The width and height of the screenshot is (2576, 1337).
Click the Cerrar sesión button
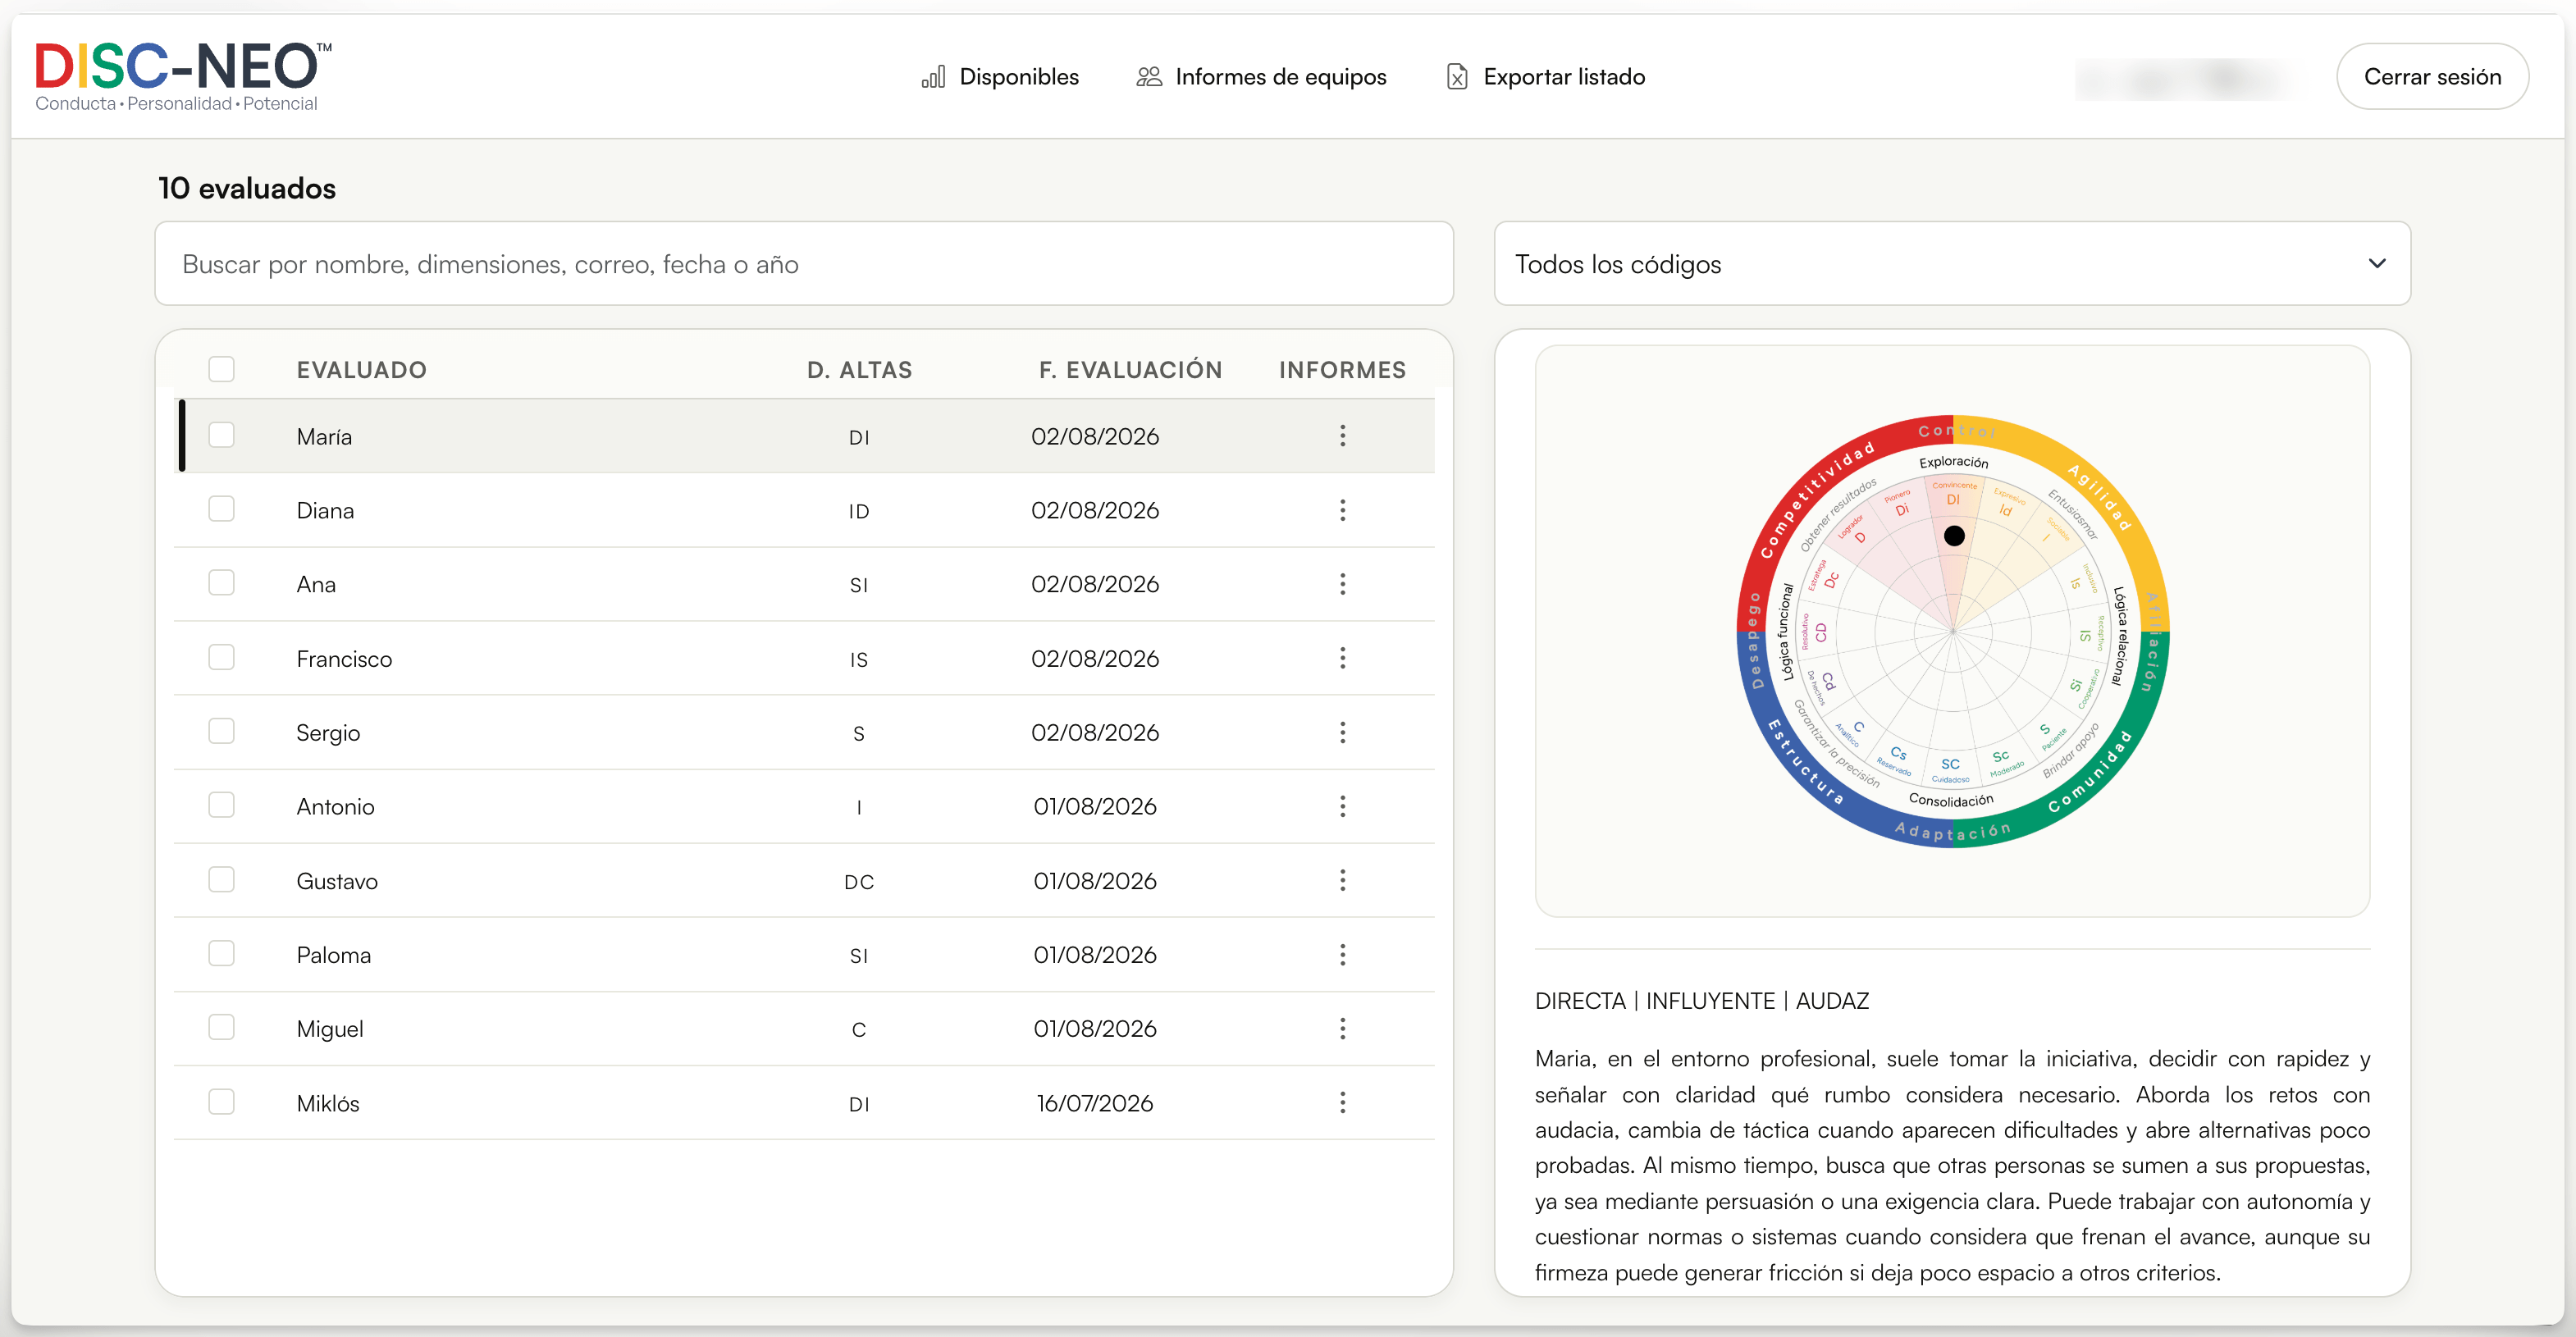pos(2432,77)
